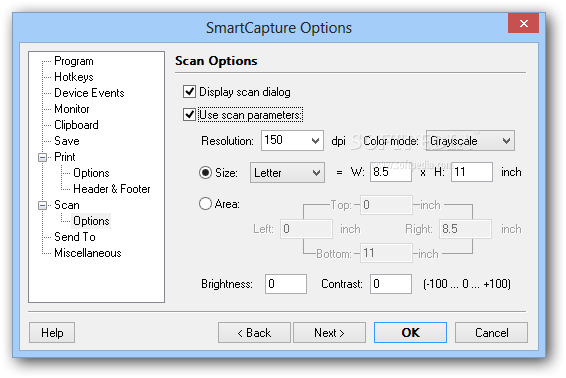
Task: Check the Display scan dialog checkbox
Action: [190, 92]
